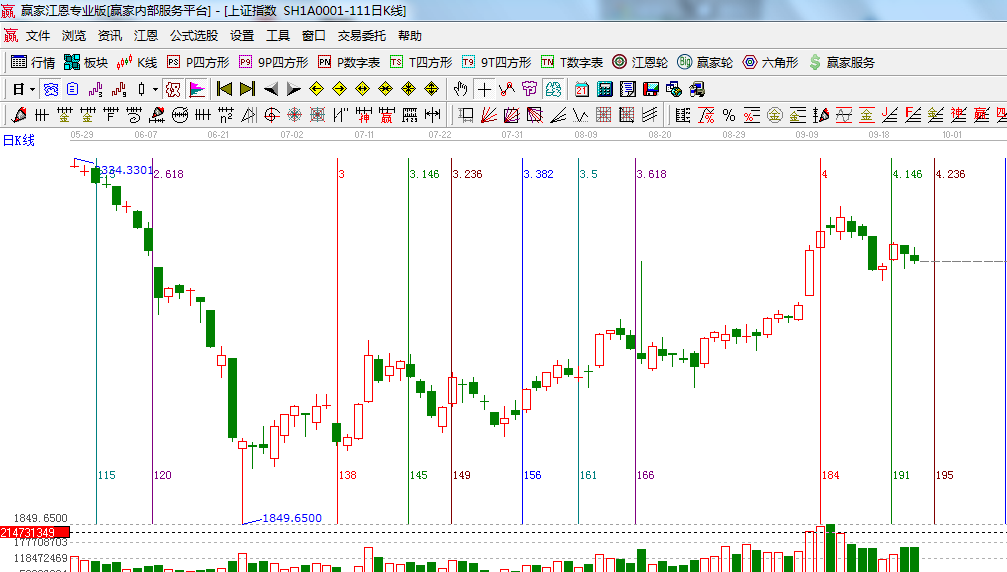Open the 江恩轮 Gann wheel tool
This screenshot has width=1007, height=572.
[640, 62]
